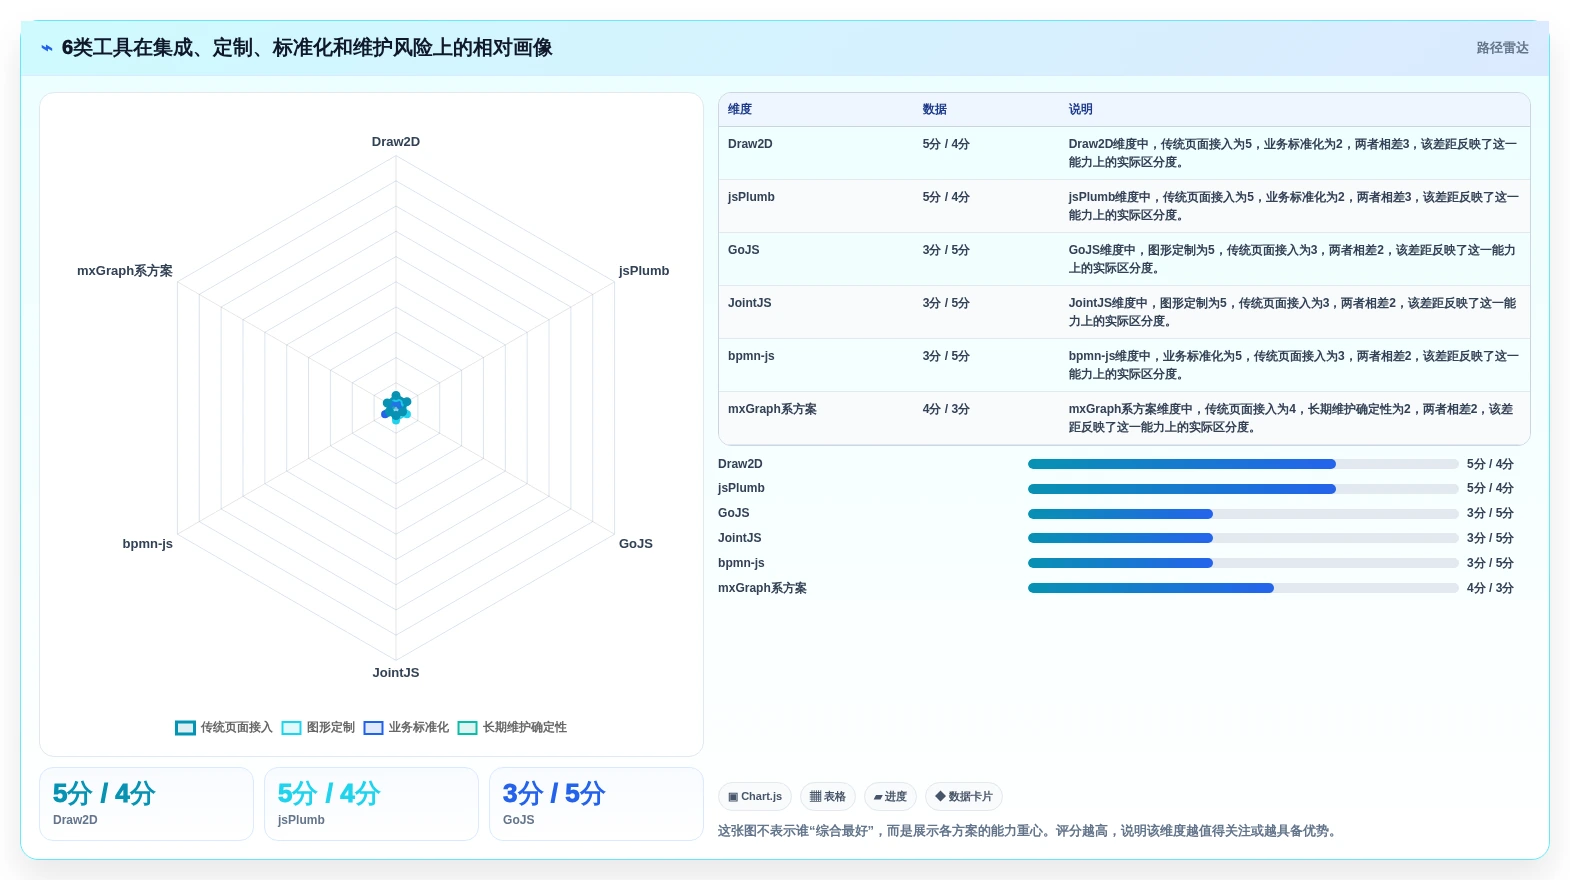The height and width of the screenshot is (880, 1570).
Task: Click the 路径雷达 label in header
Action: (1502, 48)
